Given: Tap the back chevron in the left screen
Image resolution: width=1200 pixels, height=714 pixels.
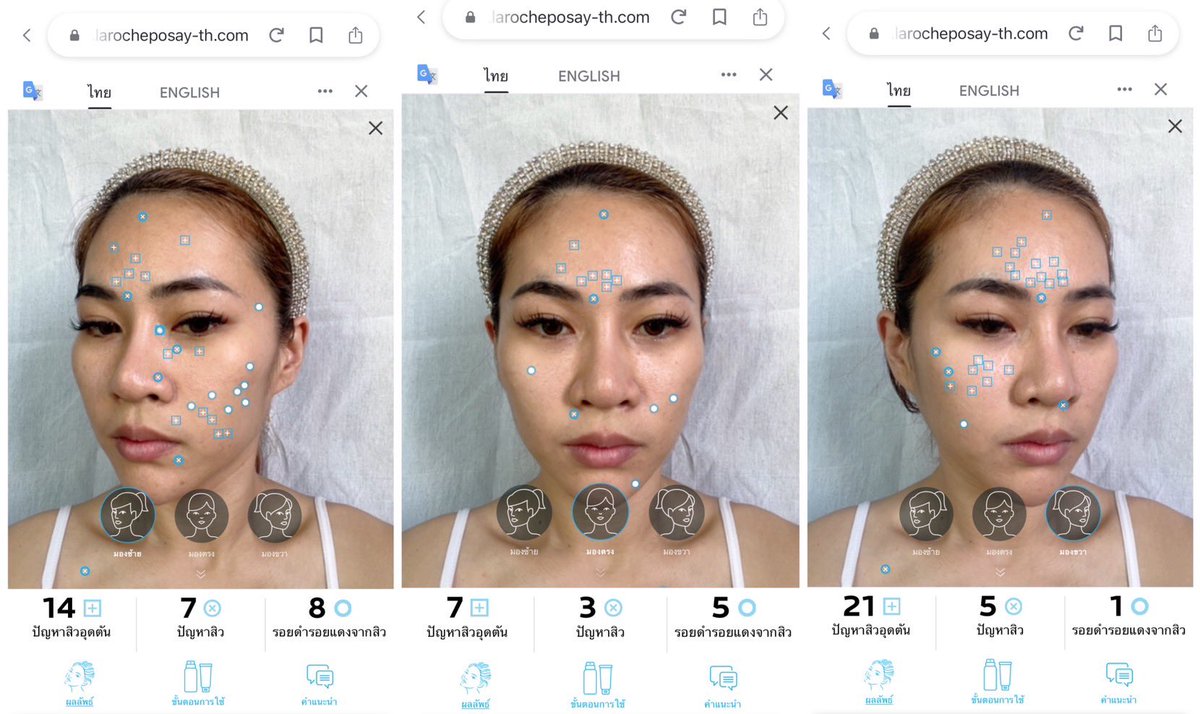Looking at the screenshot, I should point(27,35).
